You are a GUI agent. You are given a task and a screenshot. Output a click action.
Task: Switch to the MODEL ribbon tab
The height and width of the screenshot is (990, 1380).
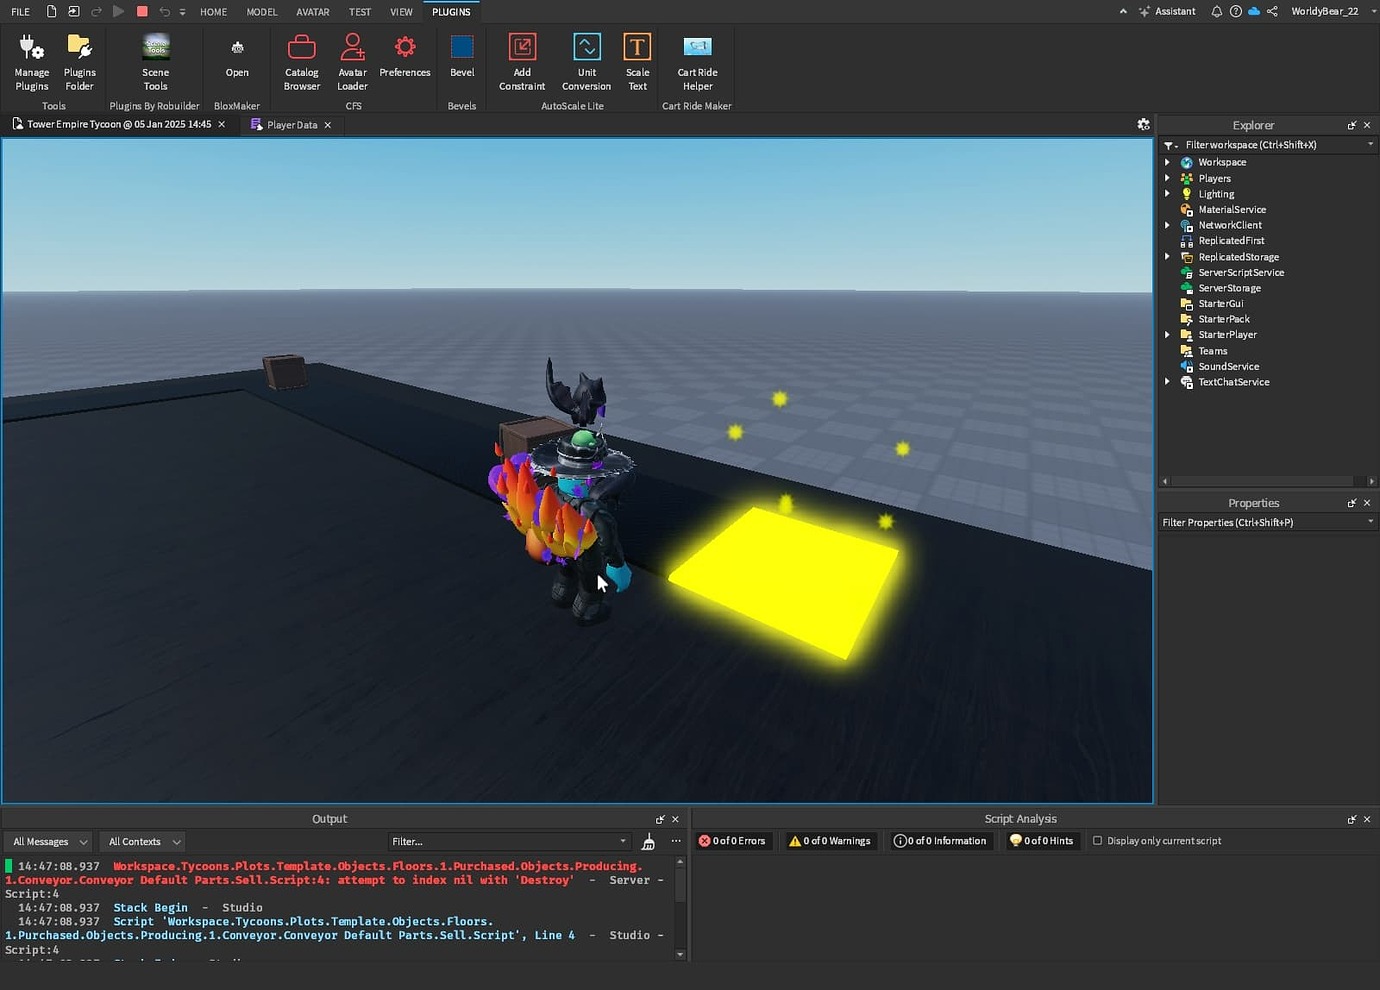261,12
